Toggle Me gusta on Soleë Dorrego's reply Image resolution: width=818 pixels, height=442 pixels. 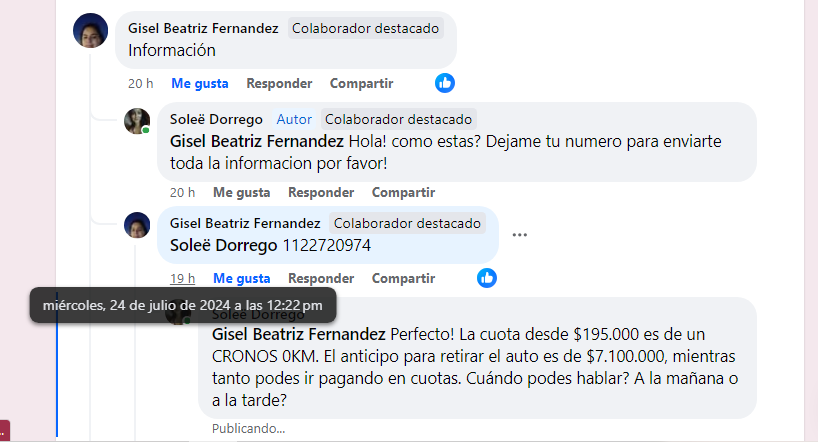[x=242, y=192]
